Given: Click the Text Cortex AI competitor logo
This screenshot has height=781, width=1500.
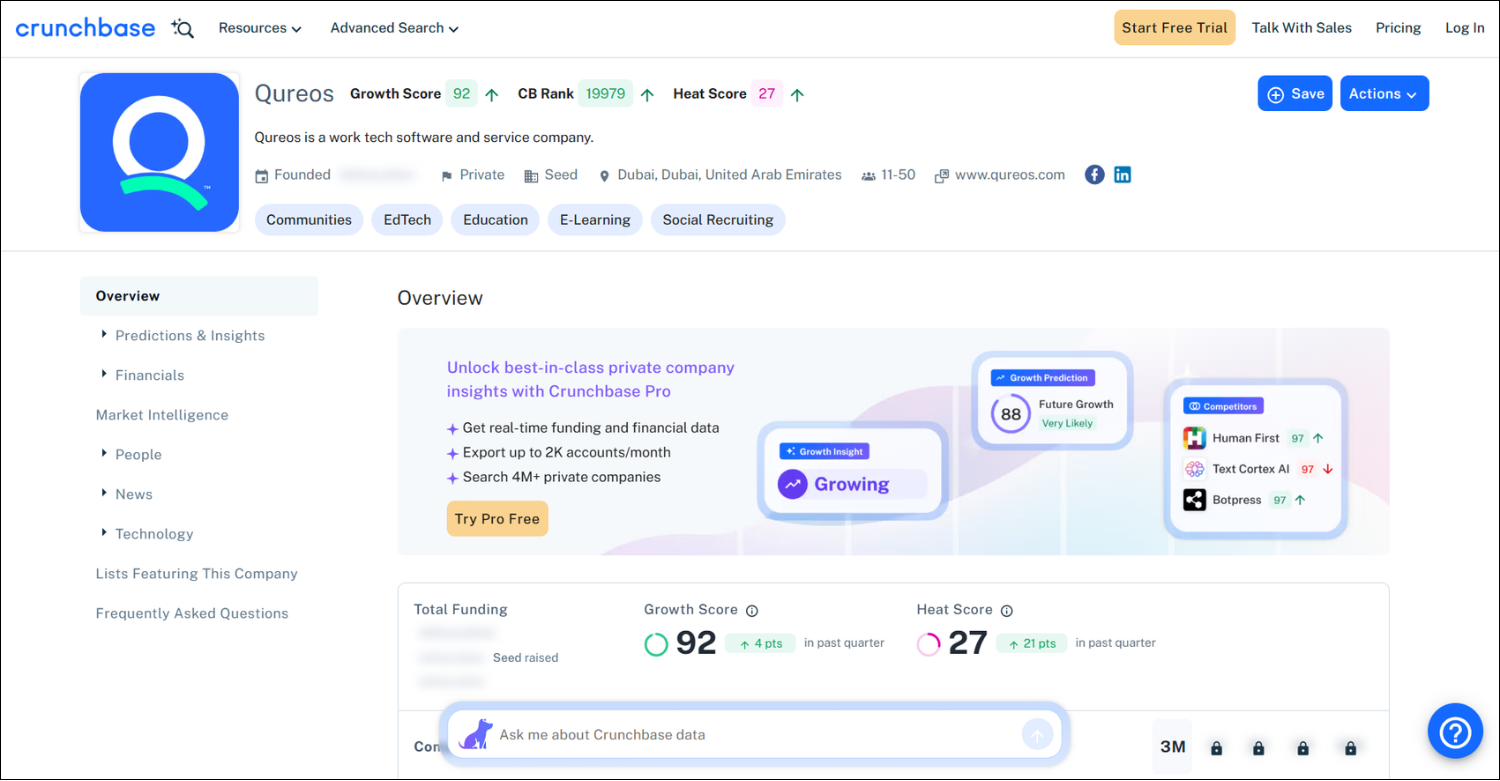Looking at the screenshot, I should (x=1194, y=469).
